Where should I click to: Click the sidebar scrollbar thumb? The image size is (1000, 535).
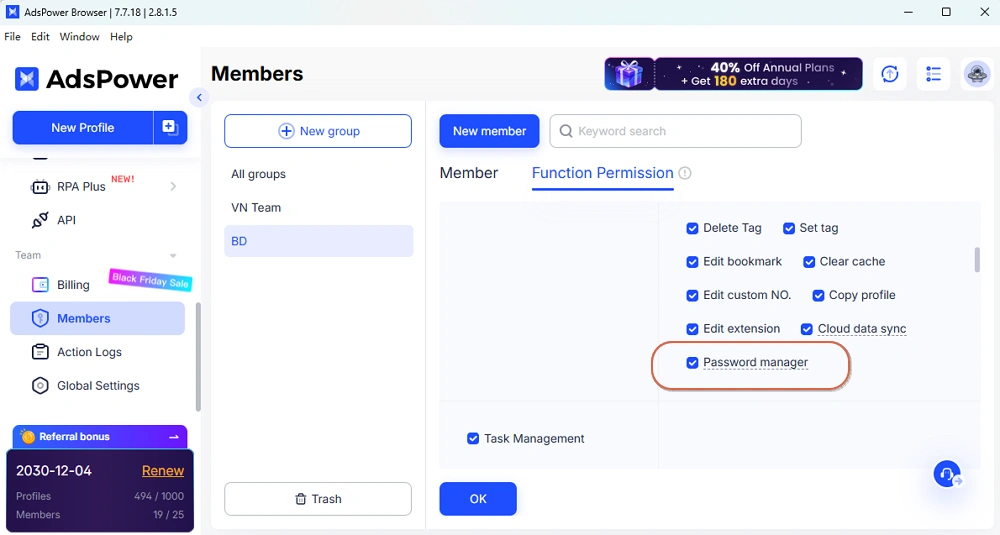[x=198, y=357]
